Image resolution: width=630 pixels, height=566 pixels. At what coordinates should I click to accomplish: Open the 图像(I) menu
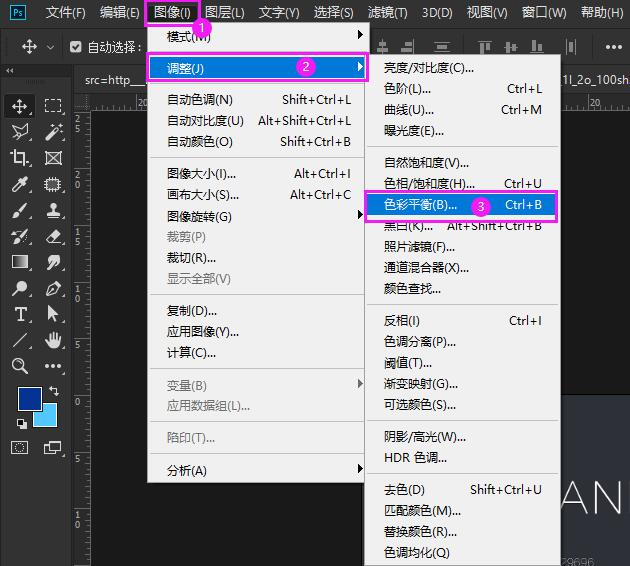(172, 12)
